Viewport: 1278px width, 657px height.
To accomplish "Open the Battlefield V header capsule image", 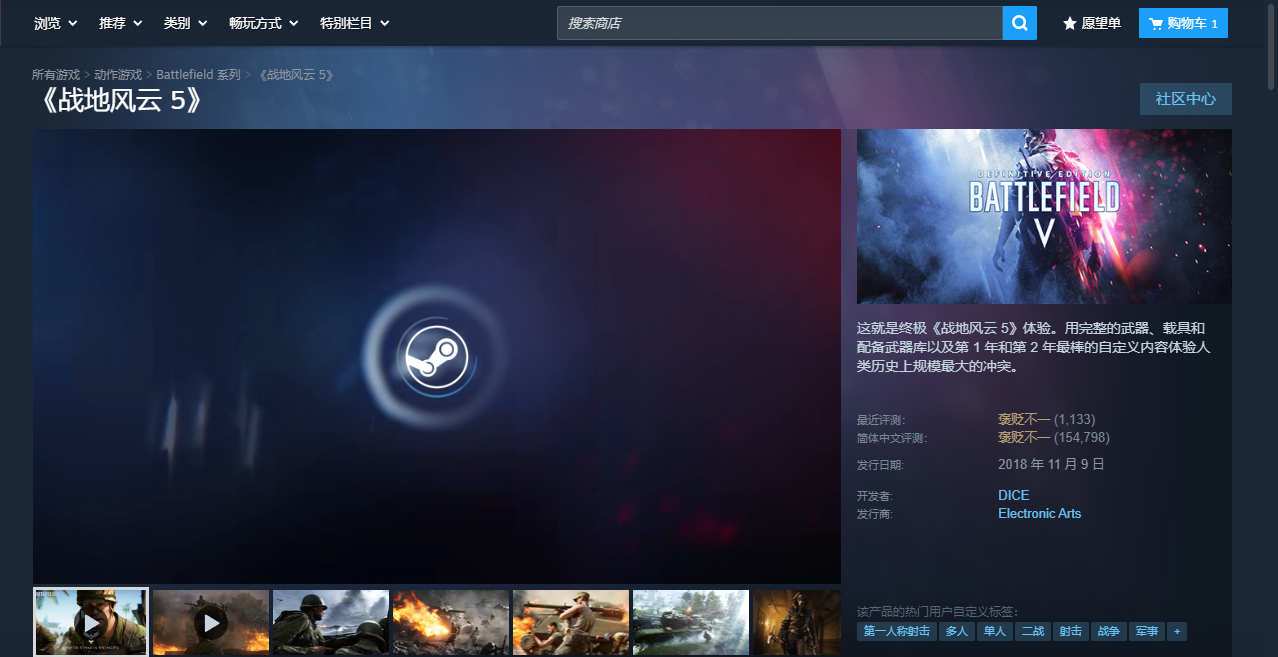I will point(1044,216).
